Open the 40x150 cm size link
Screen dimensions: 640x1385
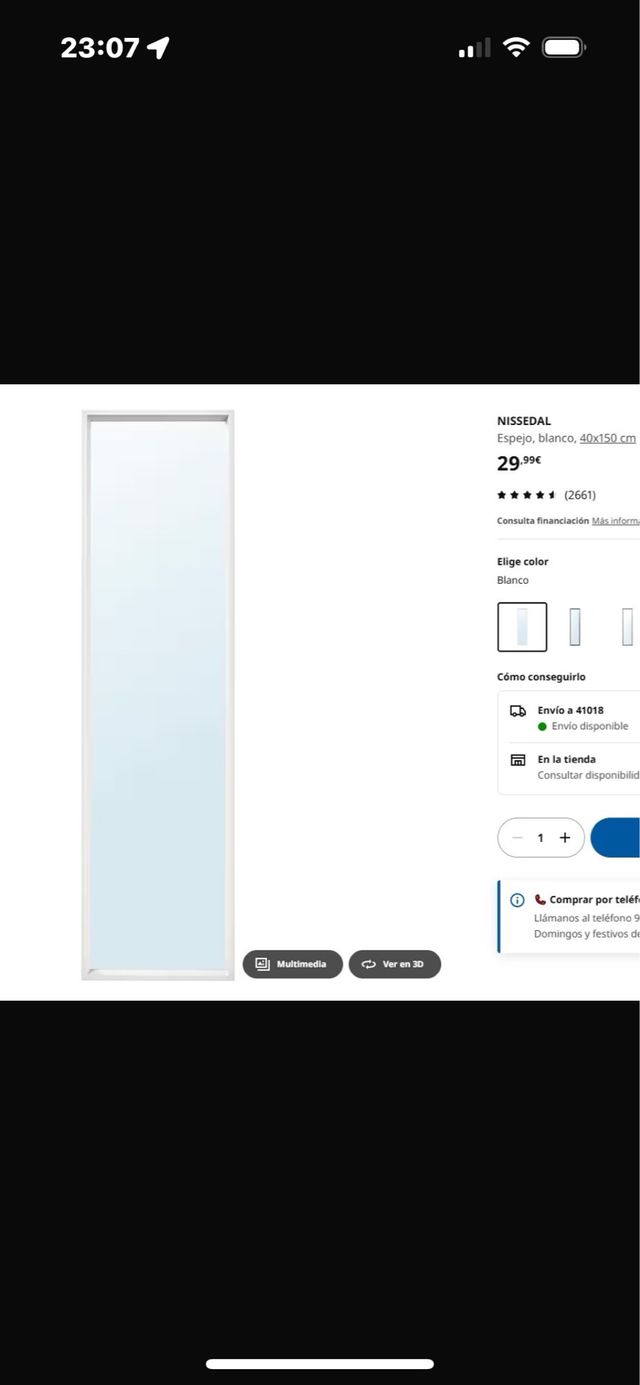click(607, 438)
